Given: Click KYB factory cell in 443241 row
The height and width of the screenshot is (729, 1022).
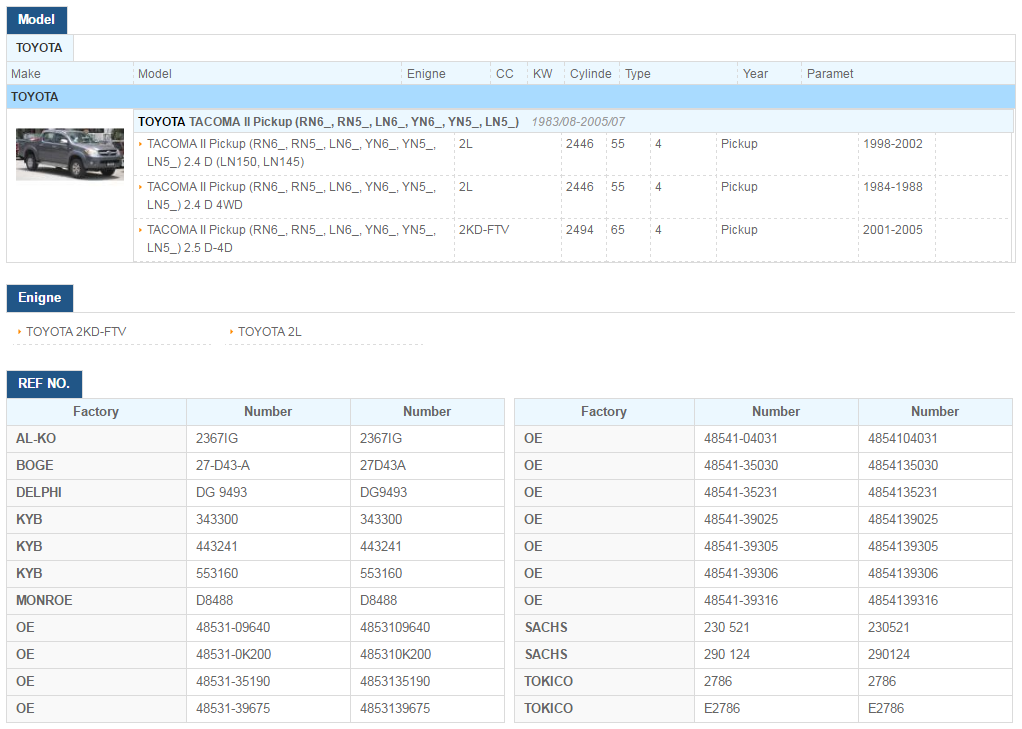Looking at the screenshot, I should 96,546.
